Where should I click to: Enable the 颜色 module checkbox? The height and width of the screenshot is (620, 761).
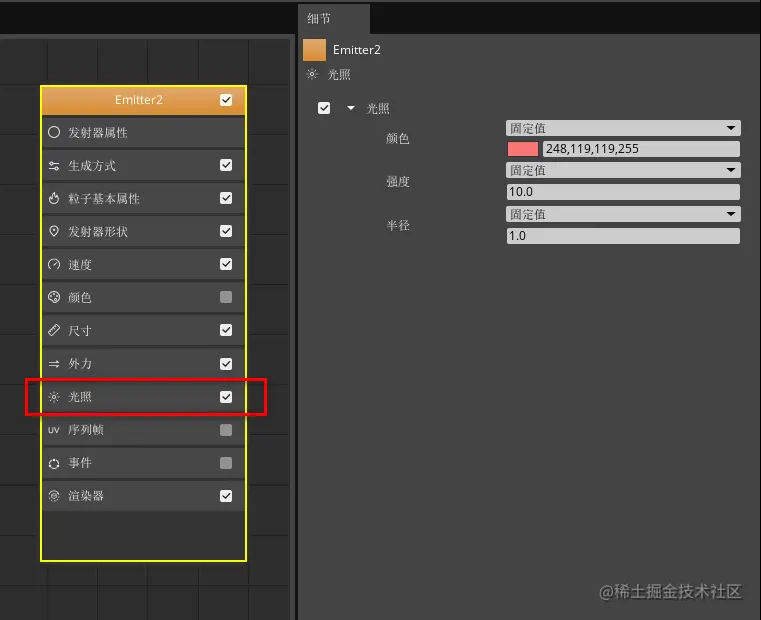coord(226,297)
